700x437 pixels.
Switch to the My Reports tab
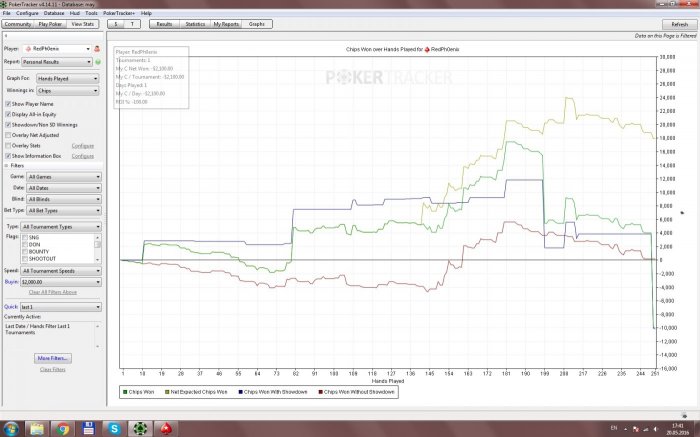click(226, 24)
